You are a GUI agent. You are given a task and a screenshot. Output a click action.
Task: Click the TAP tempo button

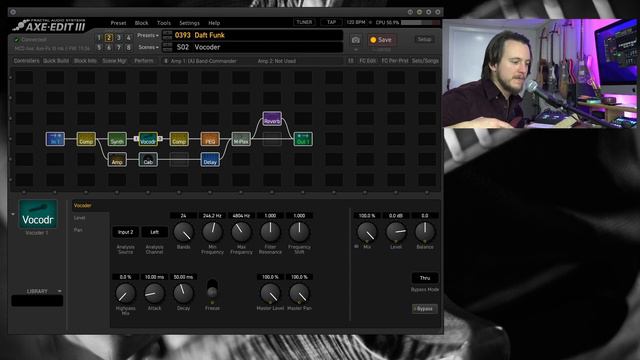331,22
